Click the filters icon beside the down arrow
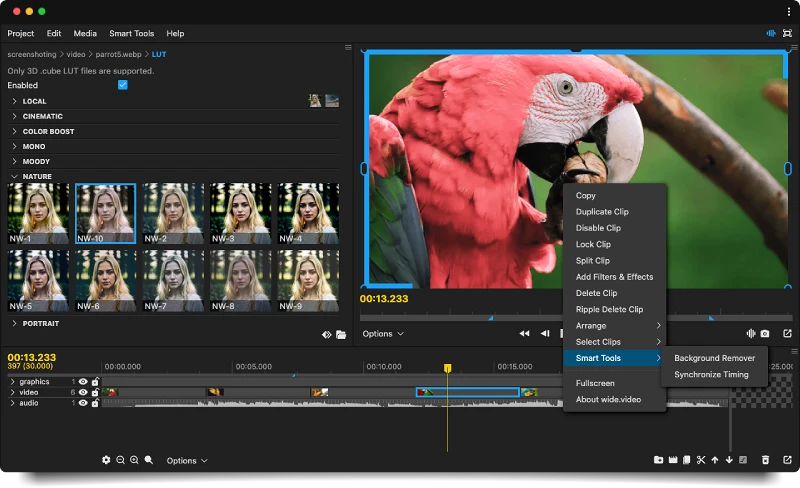 click(x=743, y=460)
